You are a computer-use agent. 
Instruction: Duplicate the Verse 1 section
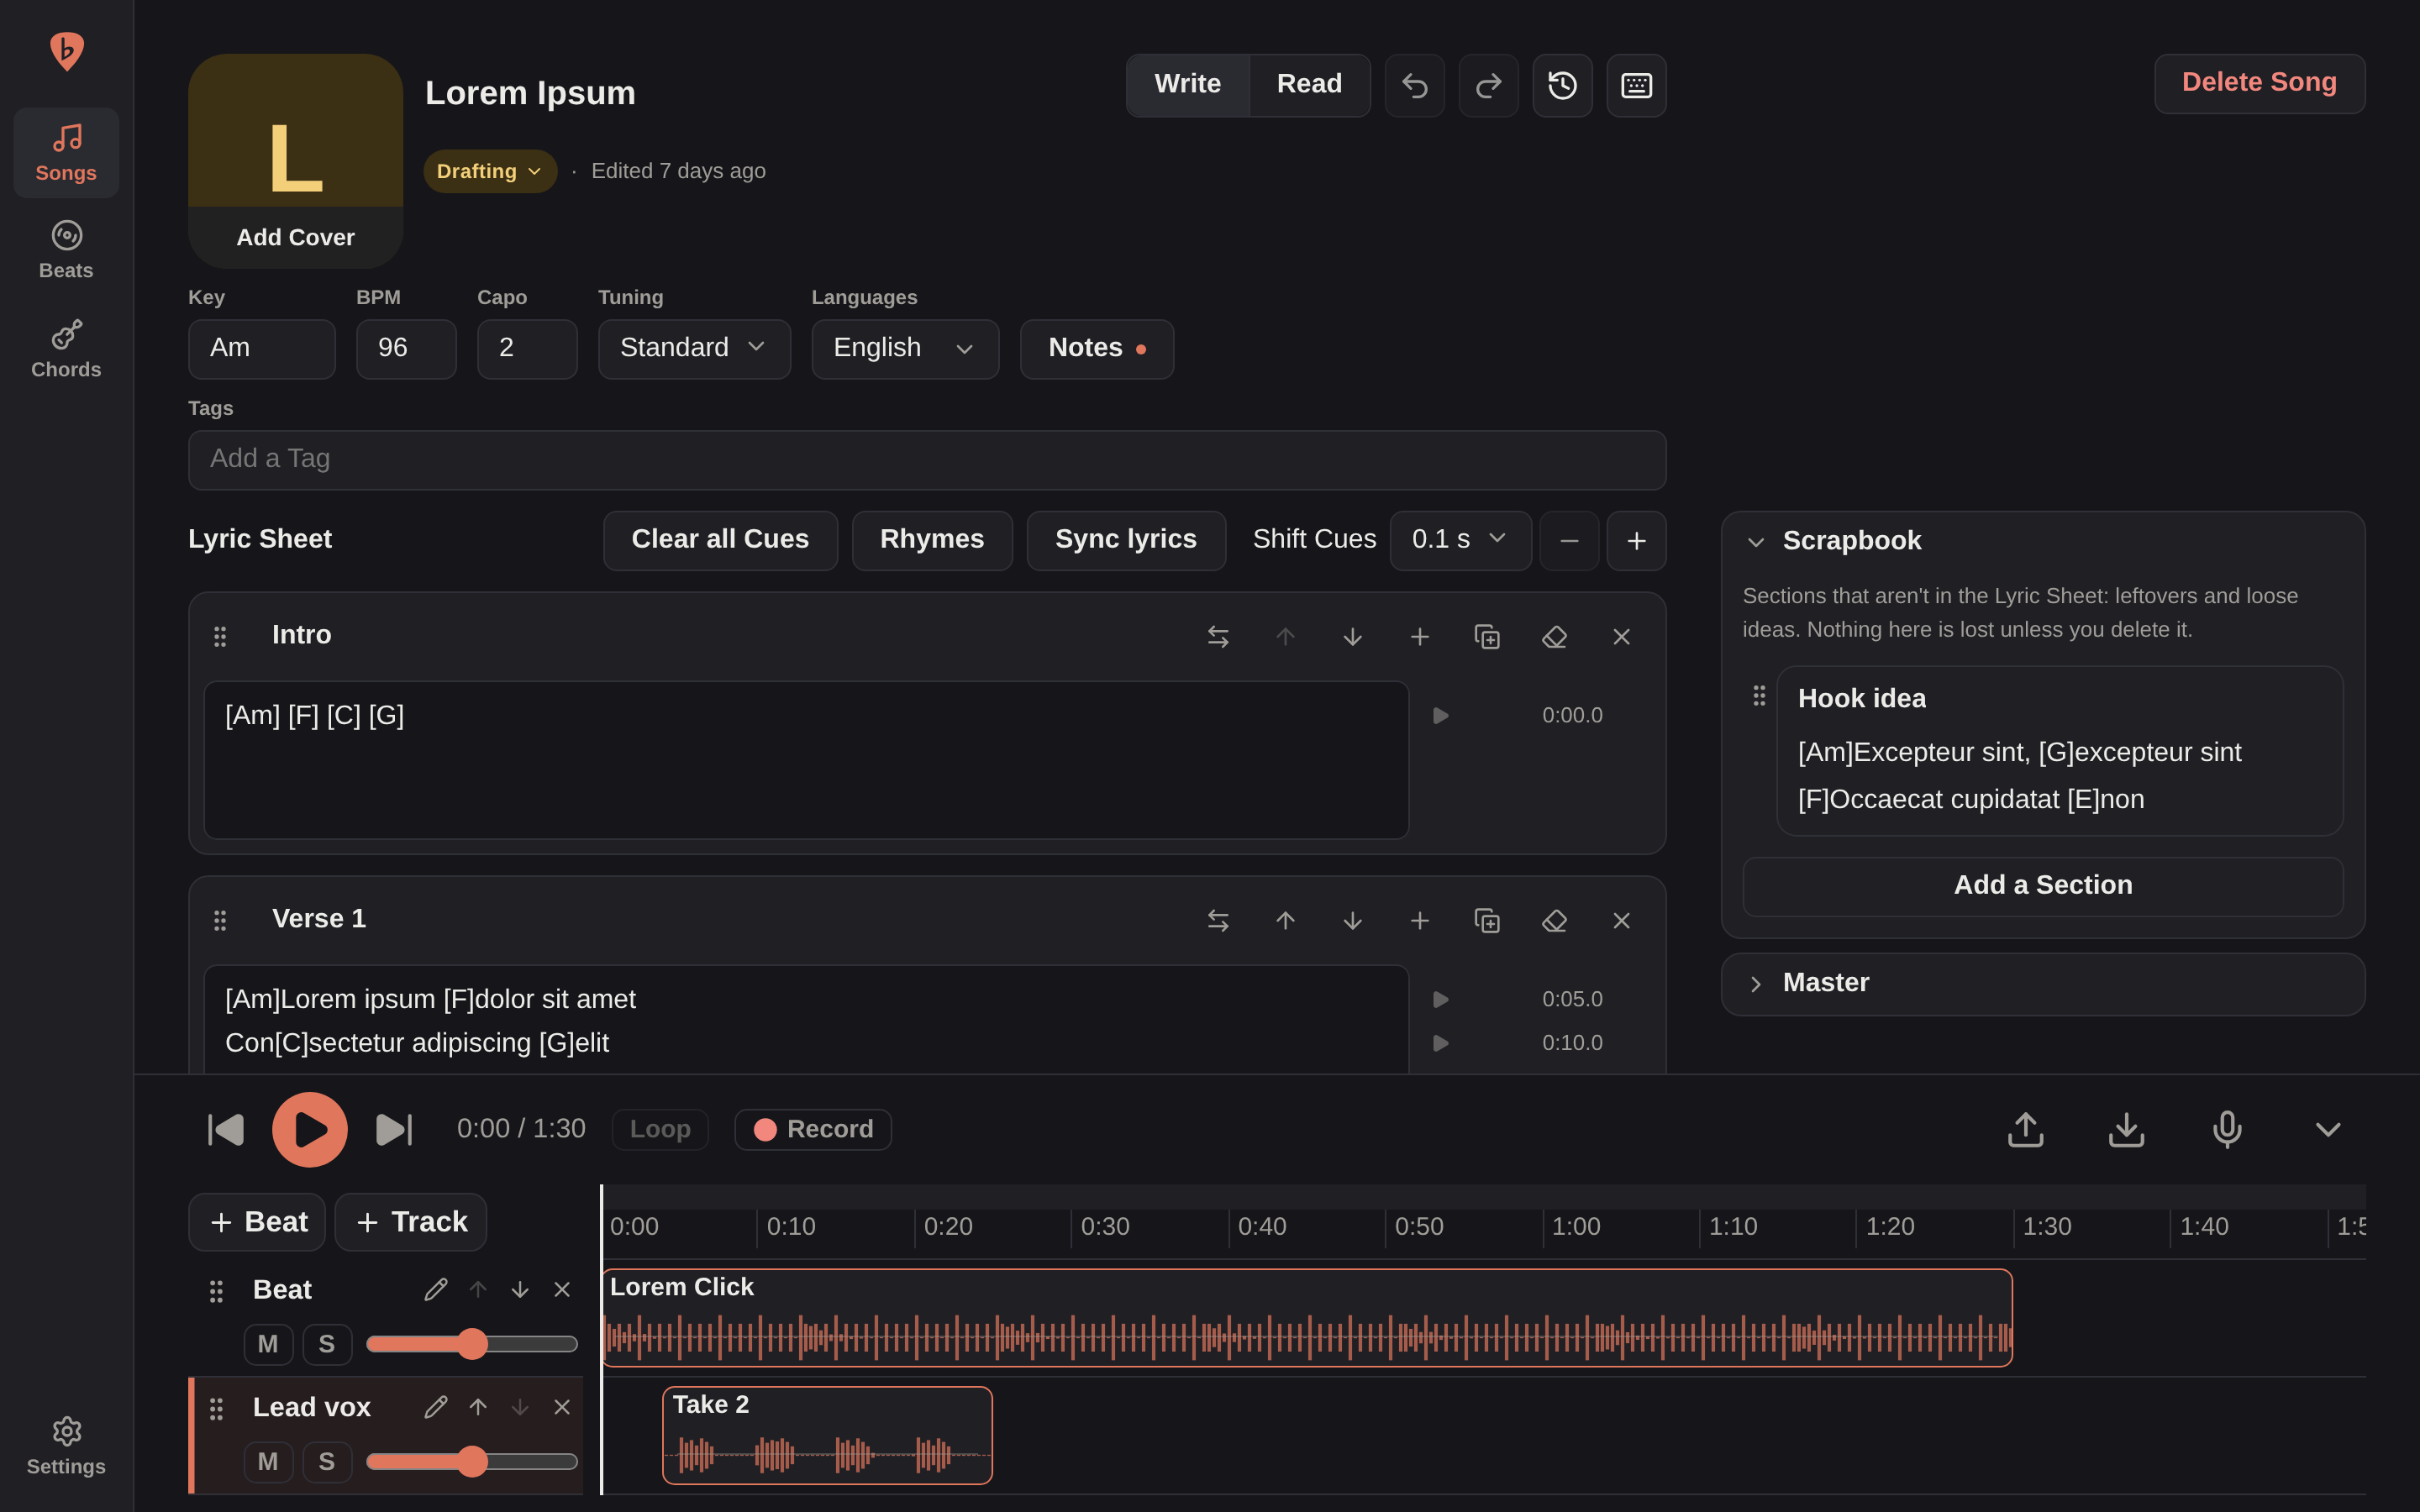point(1487,920)
